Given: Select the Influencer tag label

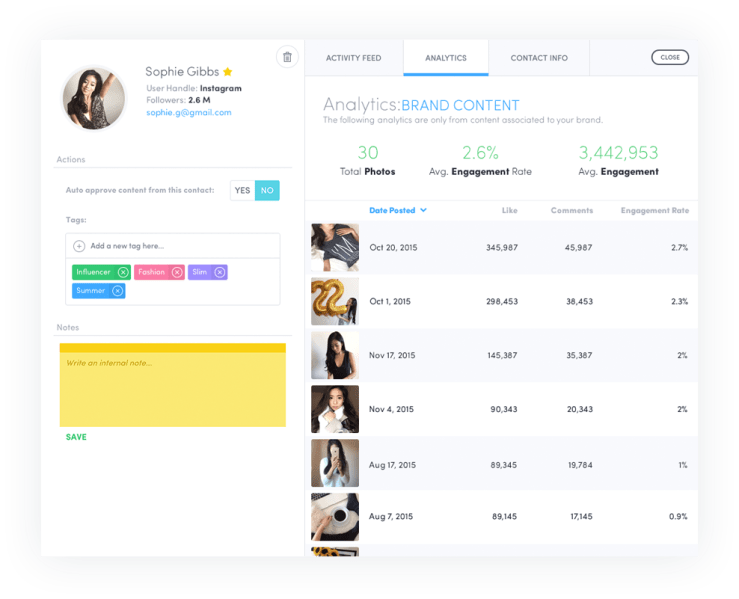Looking at the screenshot, I should click(x=93, y=272).
